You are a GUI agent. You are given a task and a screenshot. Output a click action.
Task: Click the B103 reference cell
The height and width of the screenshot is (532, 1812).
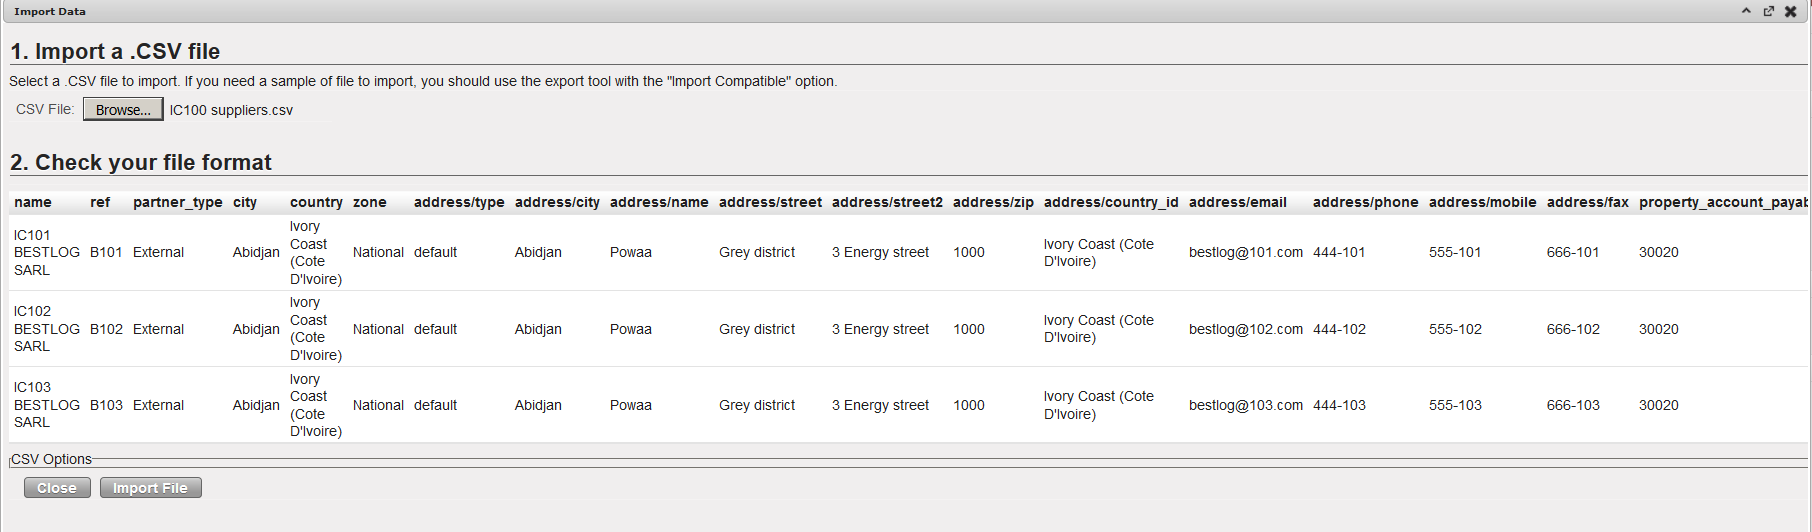pos(106,405)
